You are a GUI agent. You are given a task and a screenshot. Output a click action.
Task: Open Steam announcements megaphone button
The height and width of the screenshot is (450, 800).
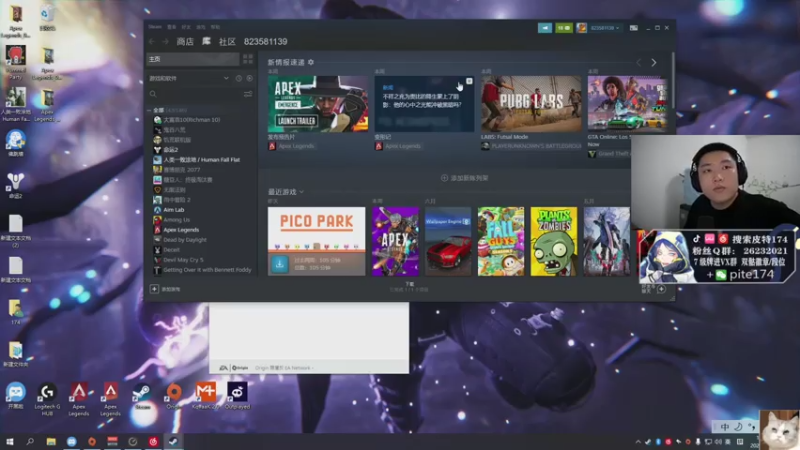pos(545,28)
